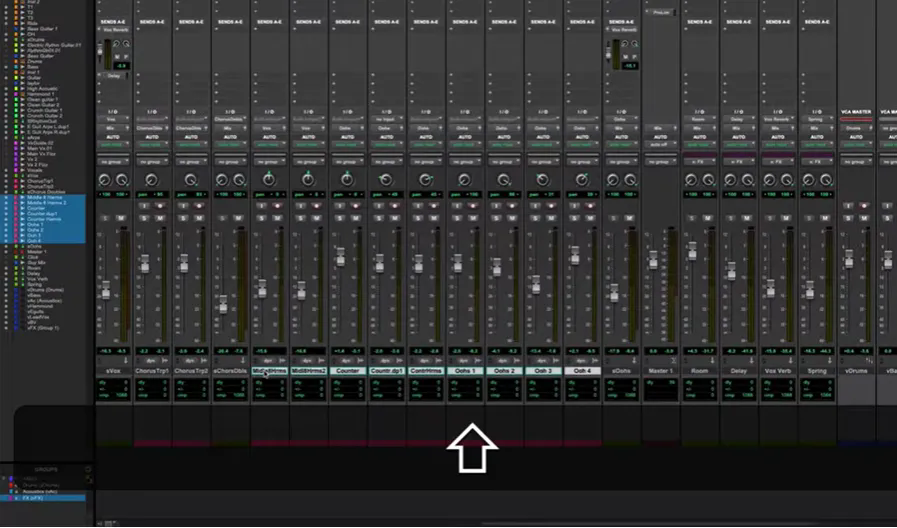The width and height of the screenshot is (897, 528).
Task: Open output selector on Oohs 2 channel
Action: [x=504, y=128]
